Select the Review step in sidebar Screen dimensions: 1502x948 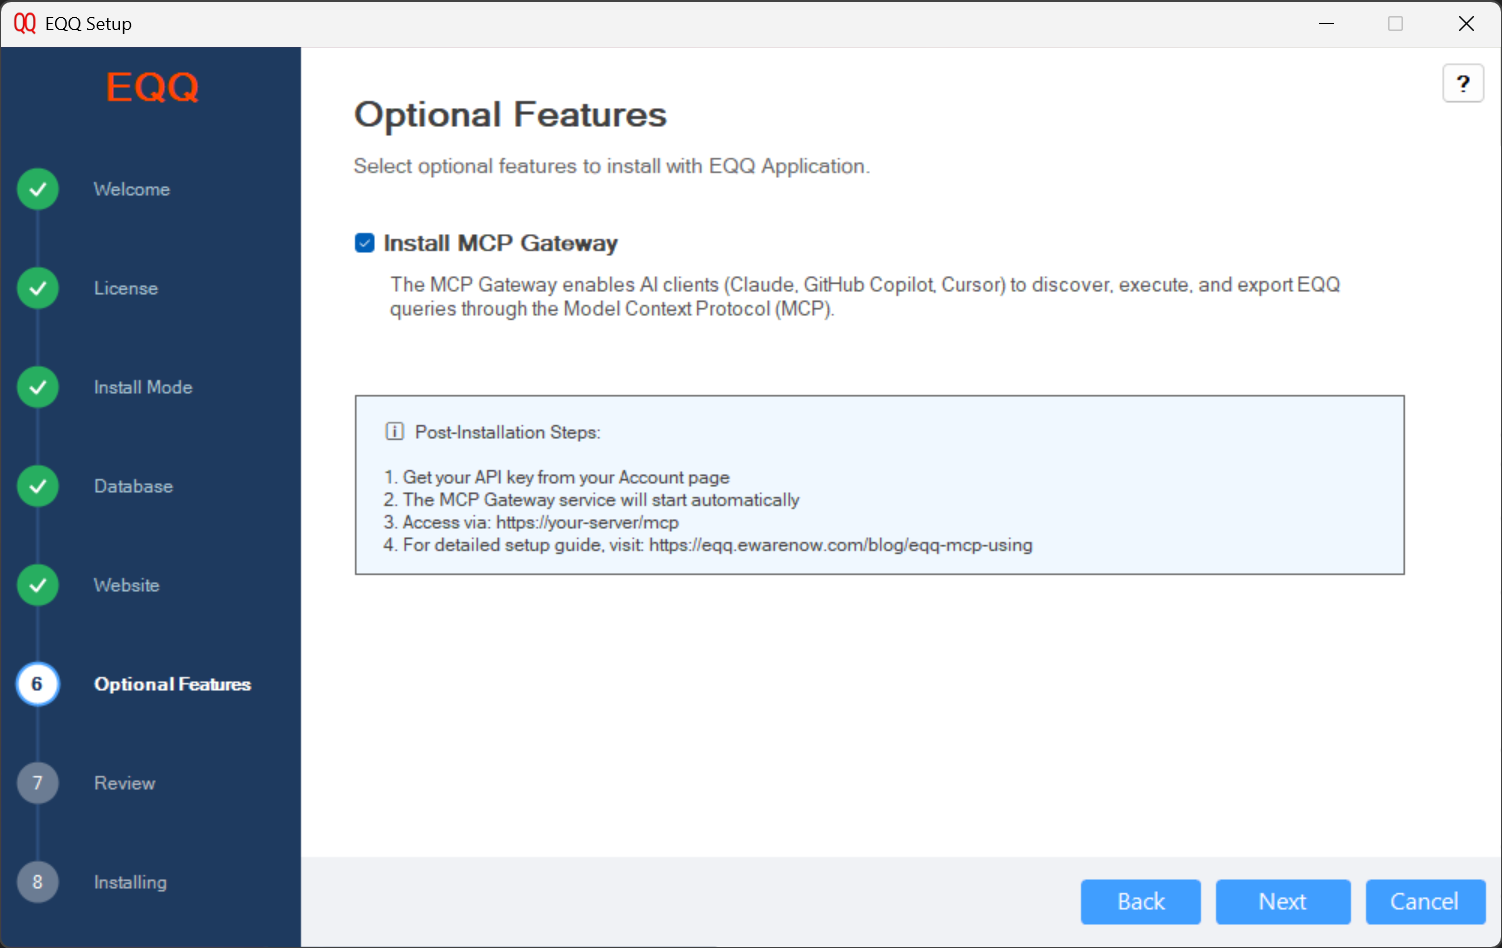point(124,783)
